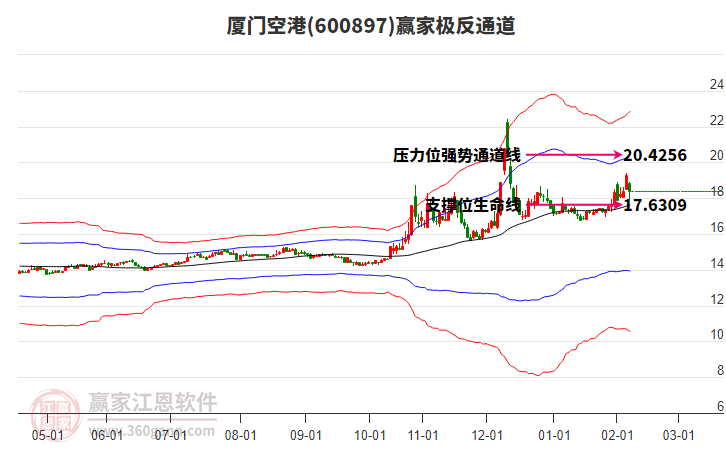Viewport: 726px width, 450px height.
Task: Click the price axis value 10
Action: click(717, 334)
